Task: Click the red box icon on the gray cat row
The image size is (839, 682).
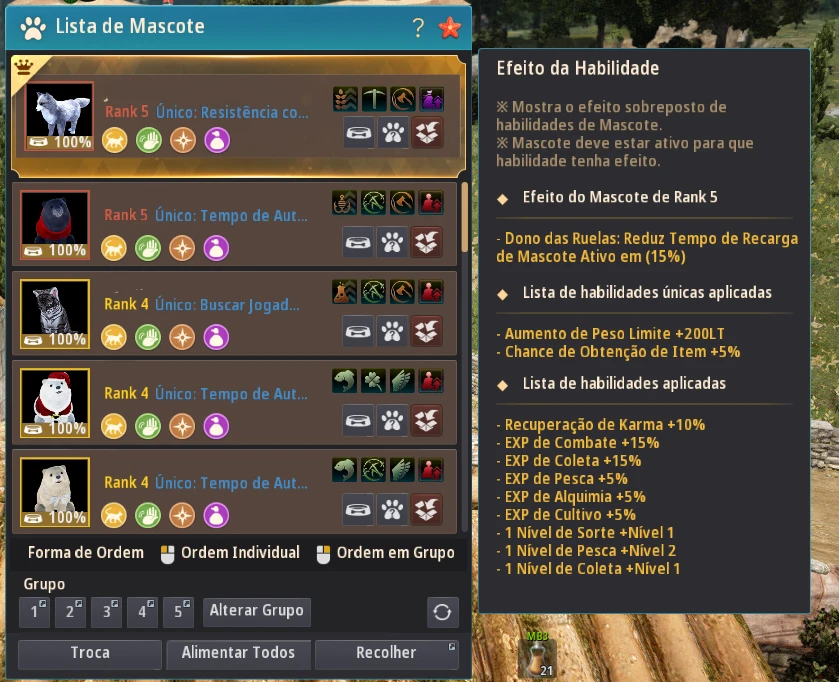Action: (x=426, y=332)
